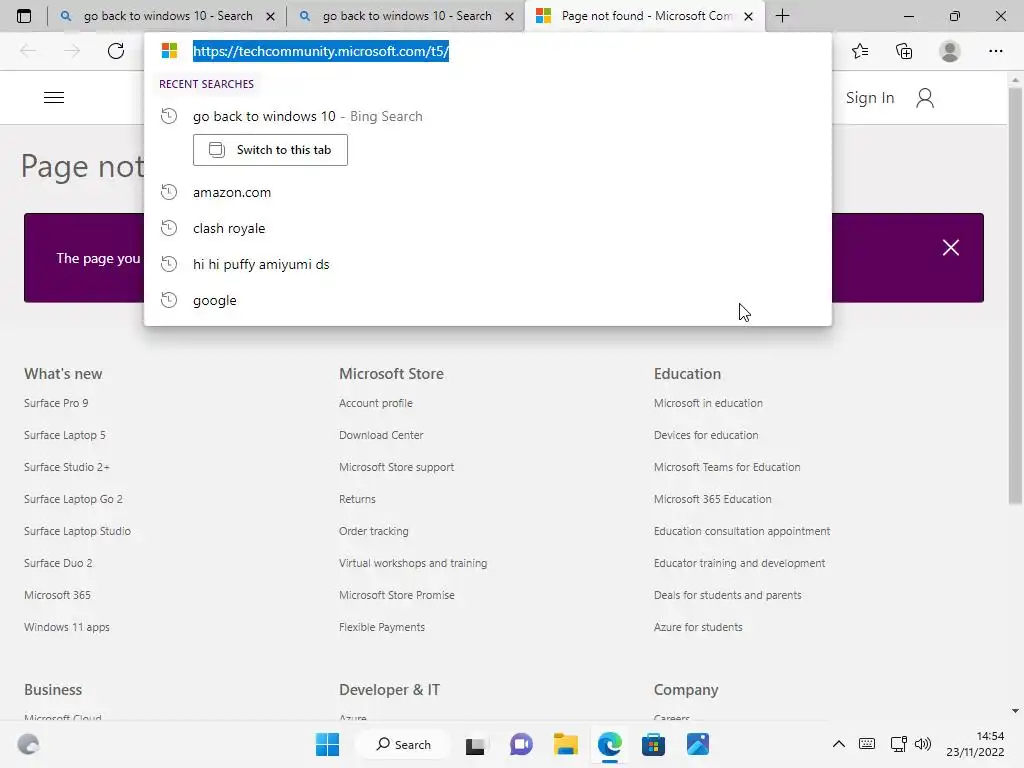Open Microsoft 365 link under What's new
Screen dimensions: 1024x768
point(57,595)
